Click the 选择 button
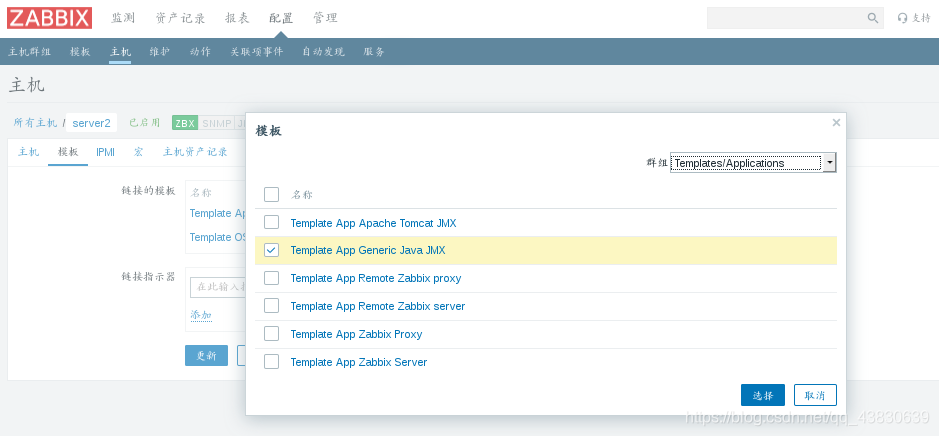This screenshot has width=939, height=436. click(x=763, y=395)
